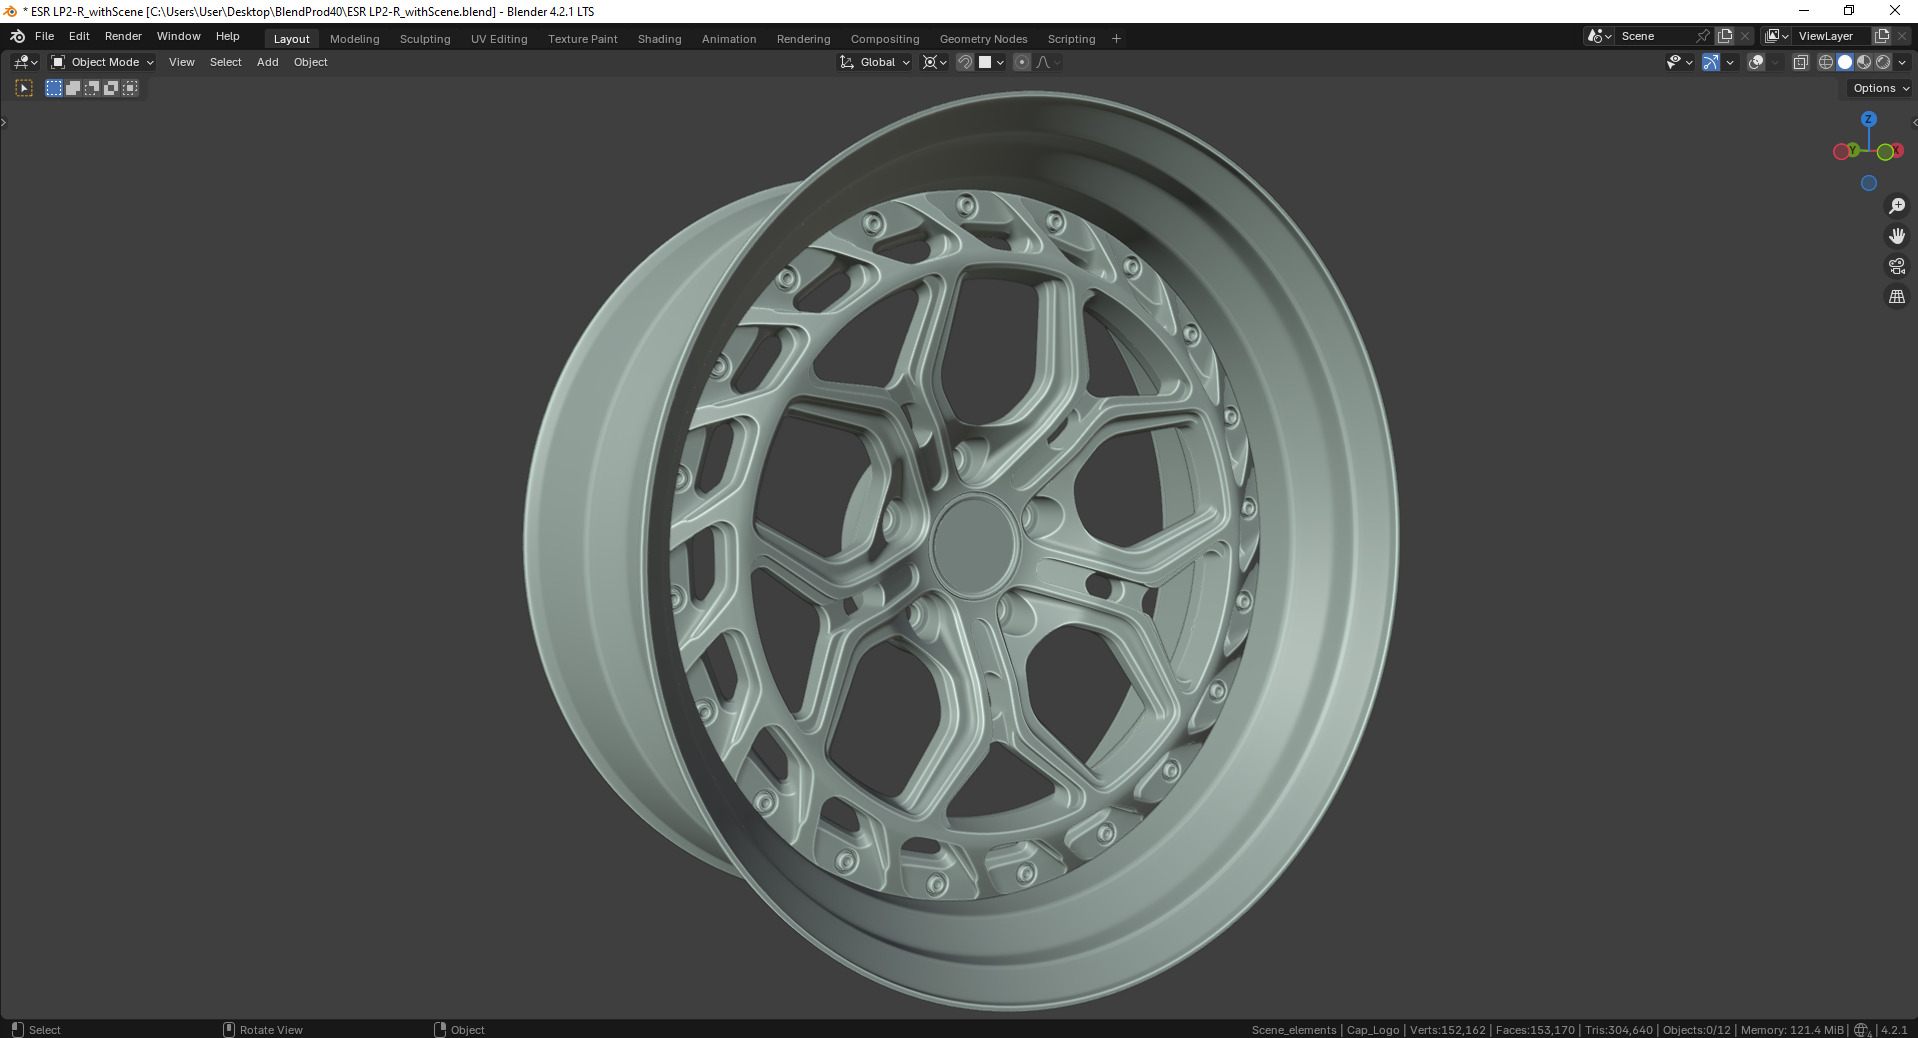The image size is (1918, 1038).
Task: Click the negative Z axis gizmo circle
Action: click(x=1868, y=183)
